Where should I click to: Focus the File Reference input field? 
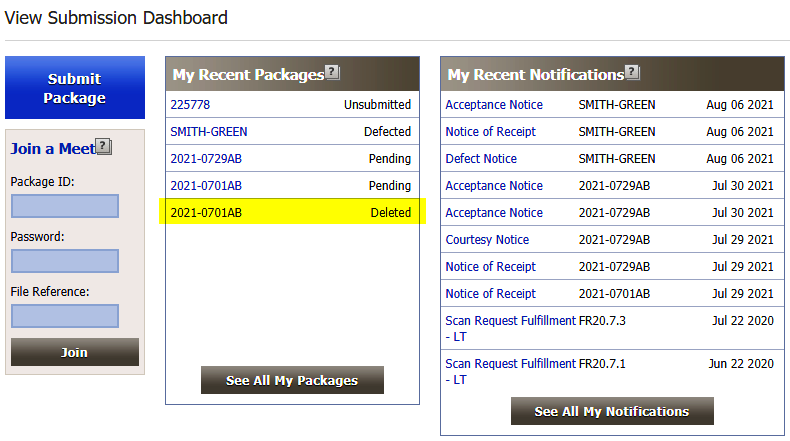point(65,316)
